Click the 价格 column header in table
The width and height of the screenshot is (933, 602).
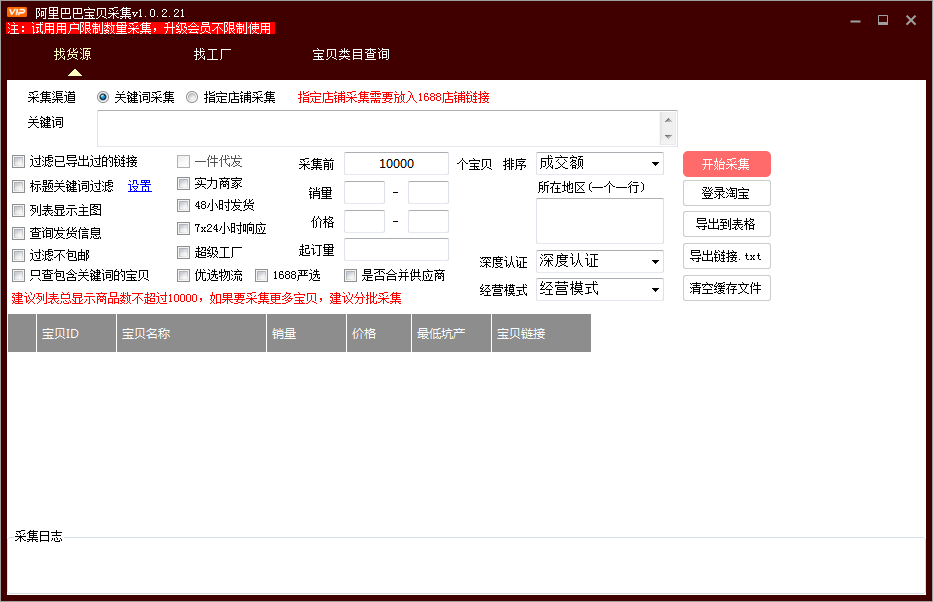(x=379, y=334)
